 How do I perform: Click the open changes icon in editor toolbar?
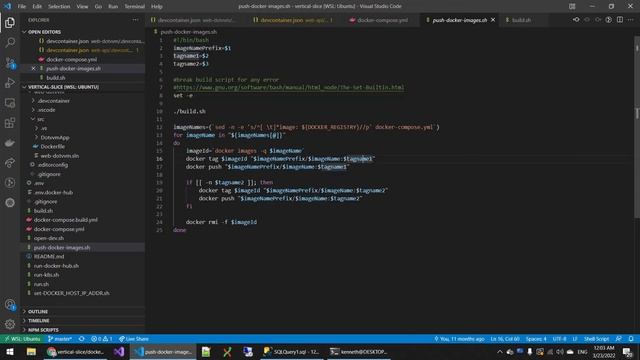(576, 20)
